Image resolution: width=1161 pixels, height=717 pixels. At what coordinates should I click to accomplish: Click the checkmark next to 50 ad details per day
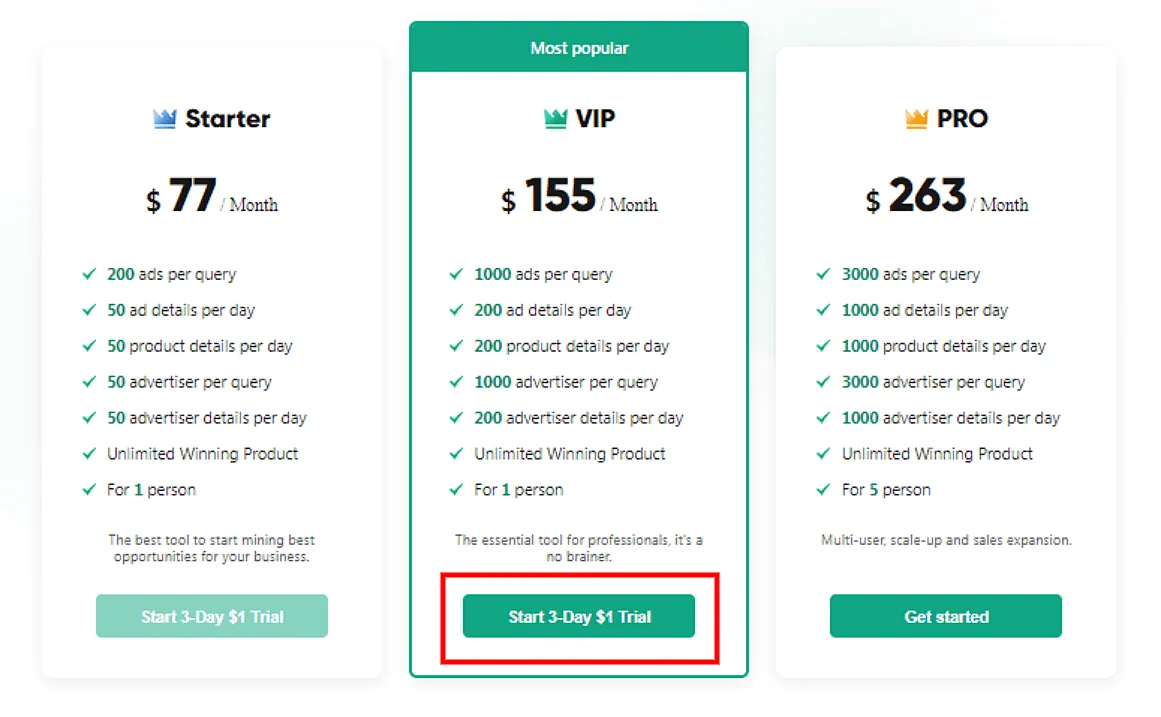coord(88,310)
